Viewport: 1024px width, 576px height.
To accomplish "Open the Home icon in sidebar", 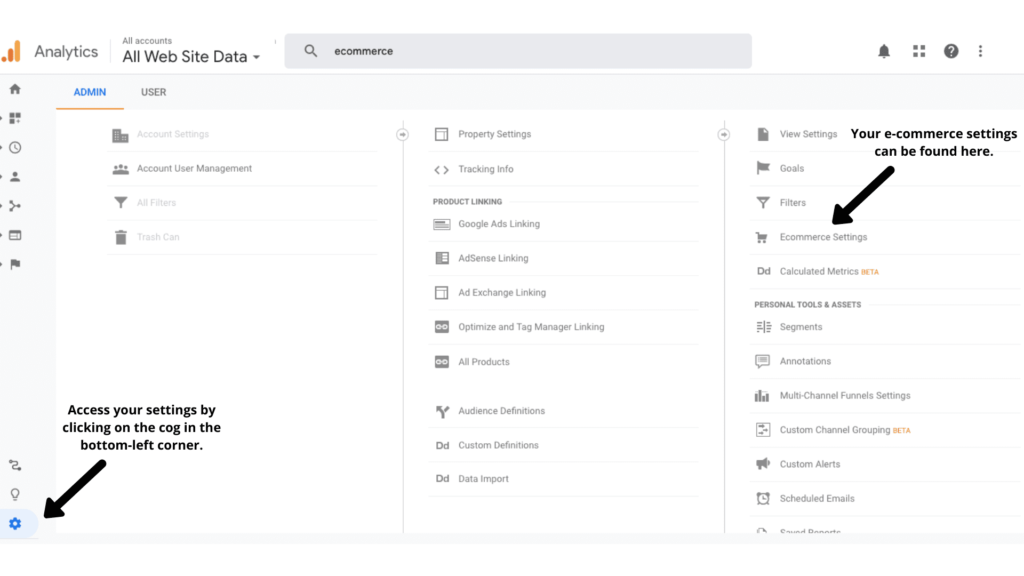I will coord(15,89).
